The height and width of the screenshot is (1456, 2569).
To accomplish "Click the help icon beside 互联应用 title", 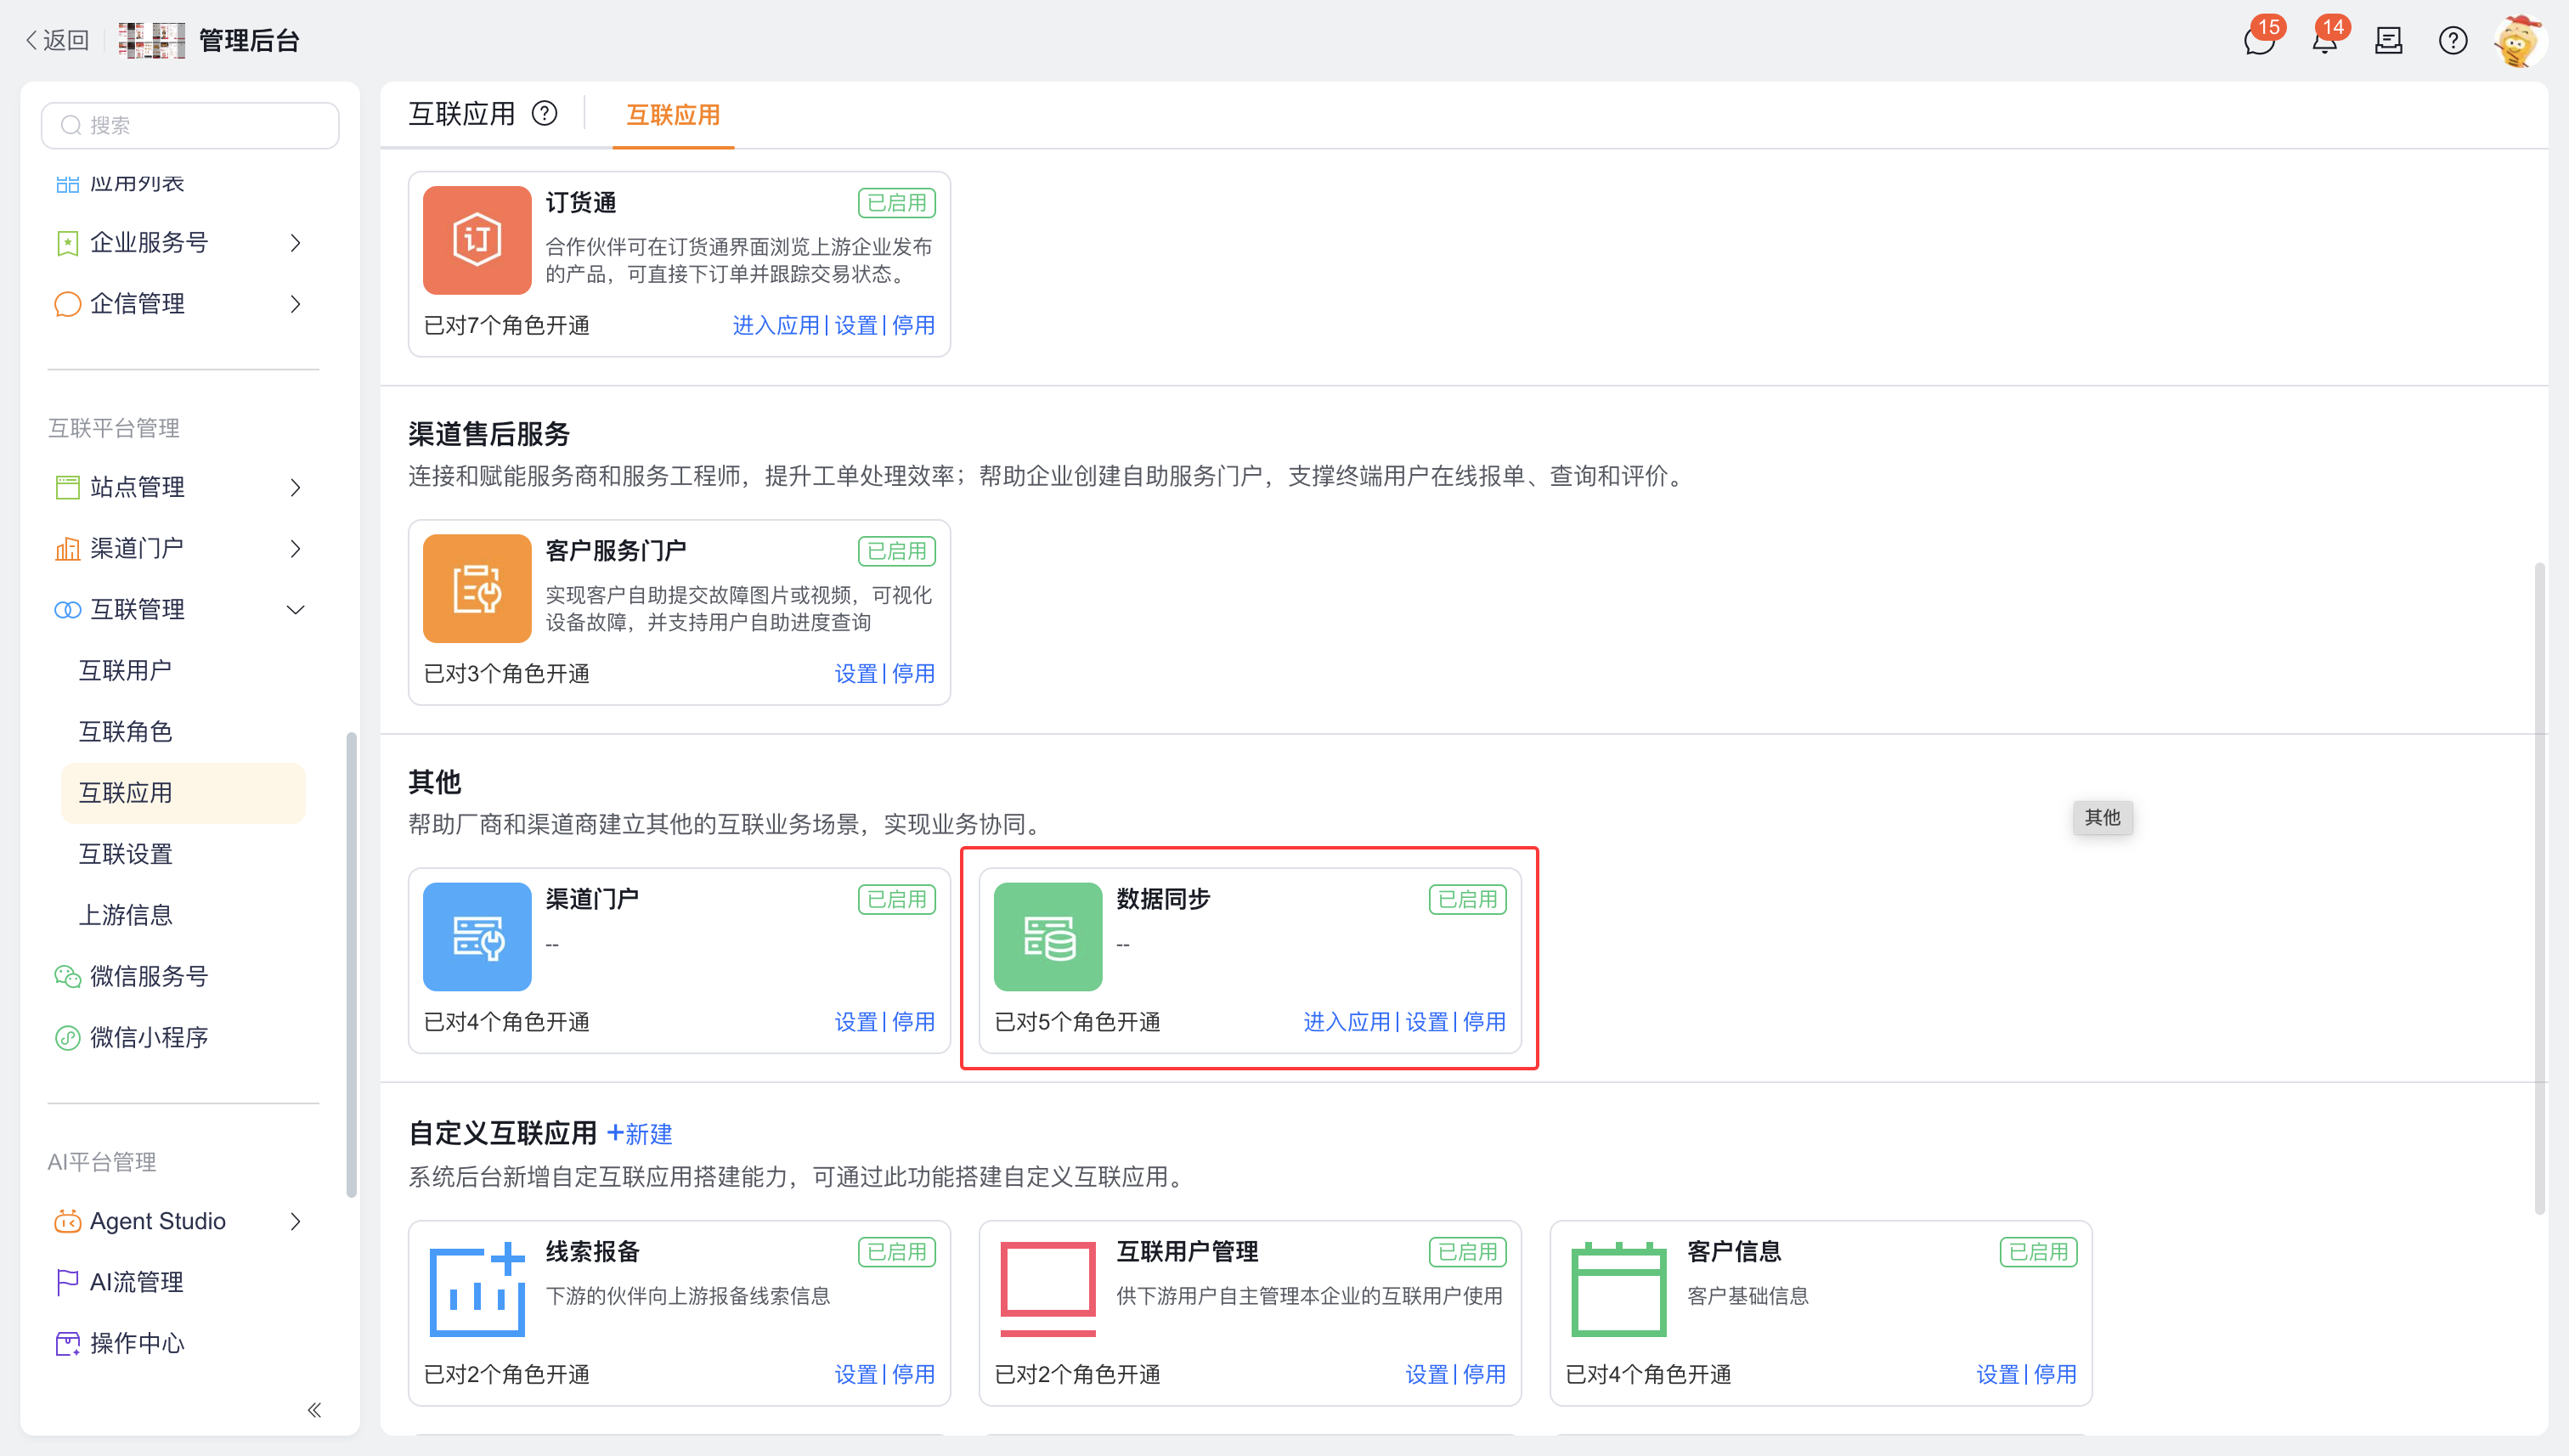I will click(x=544, y=114).
